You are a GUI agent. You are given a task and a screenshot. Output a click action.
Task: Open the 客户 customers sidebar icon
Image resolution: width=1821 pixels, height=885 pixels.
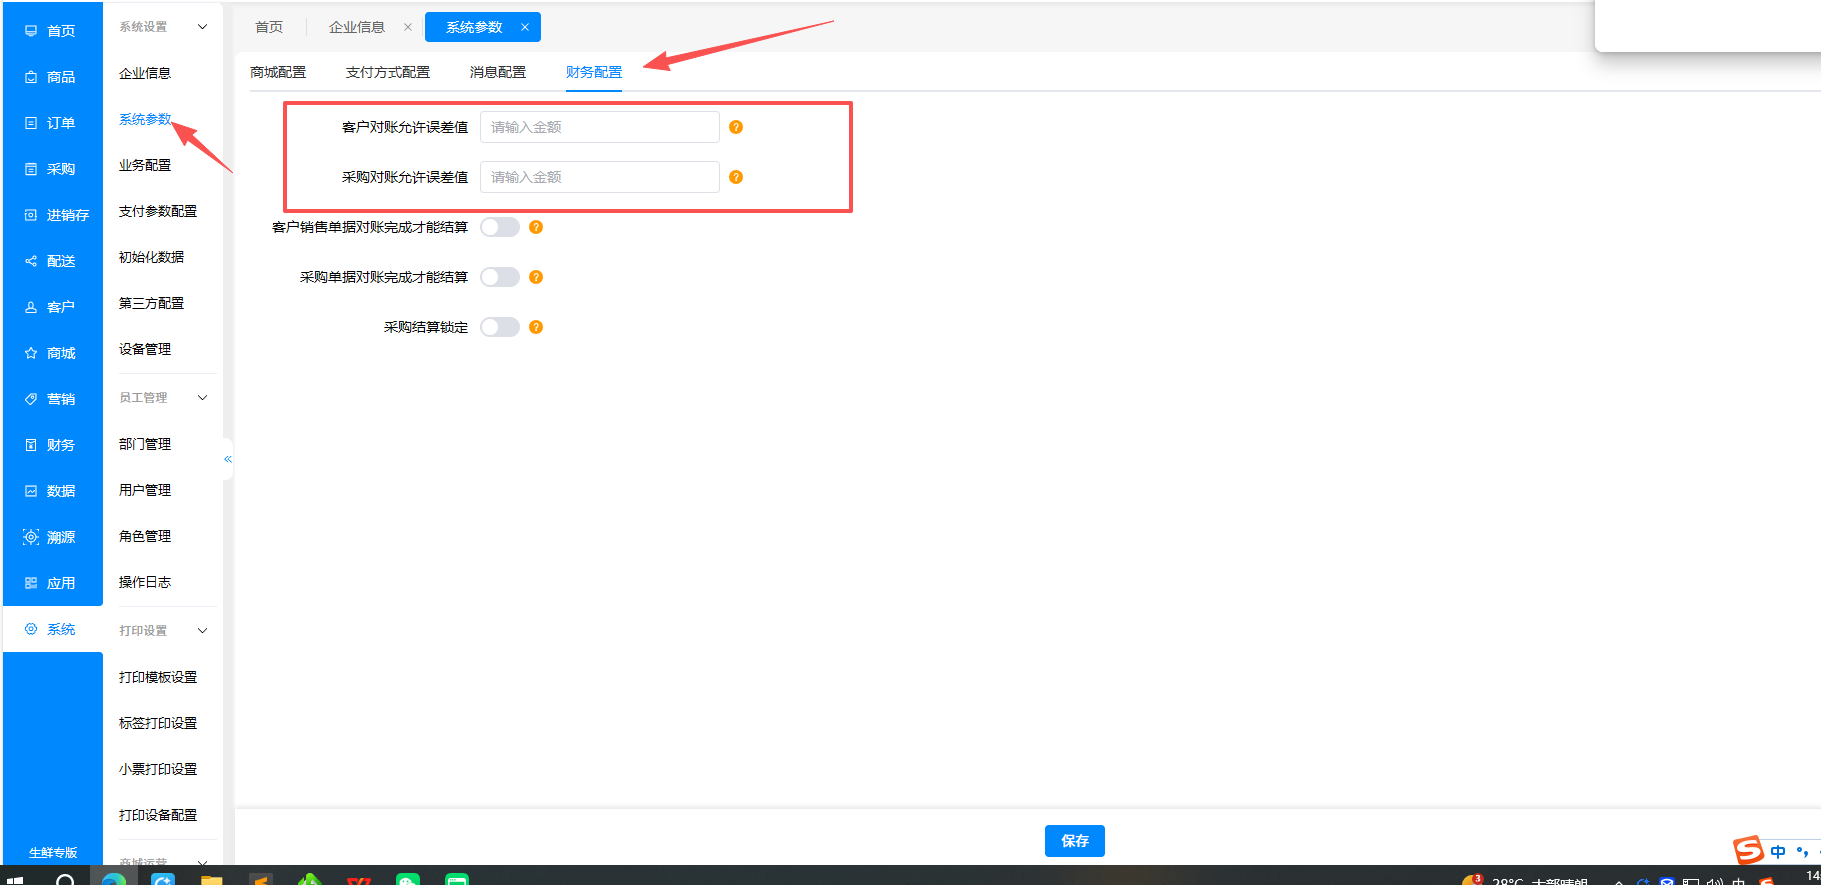click(31, 307)
